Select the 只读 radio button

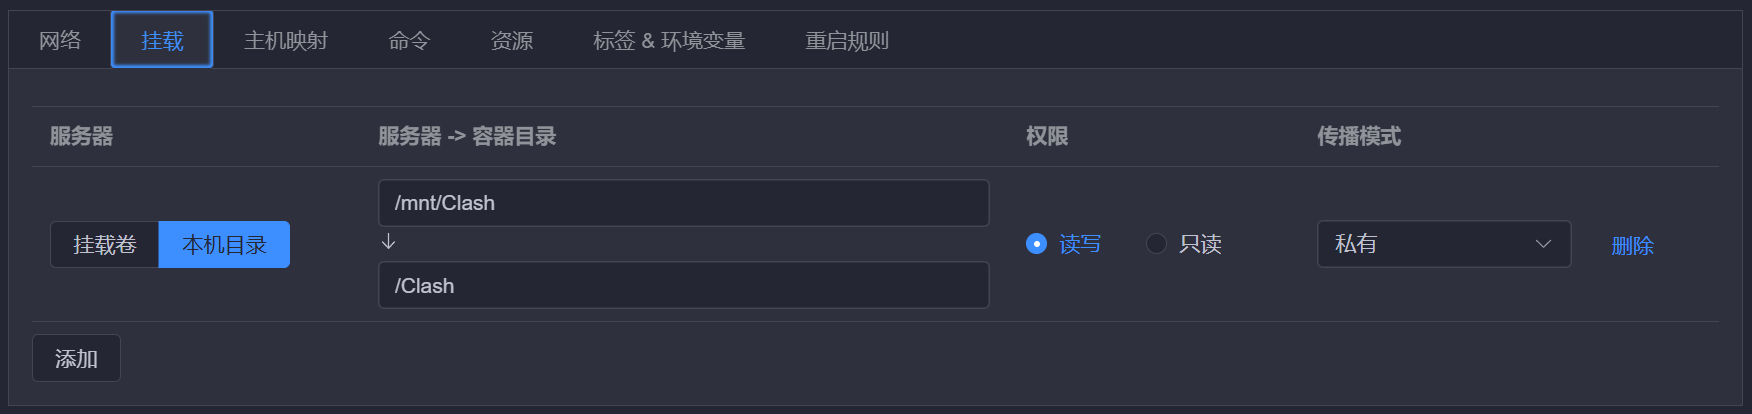click(1157, 244)
